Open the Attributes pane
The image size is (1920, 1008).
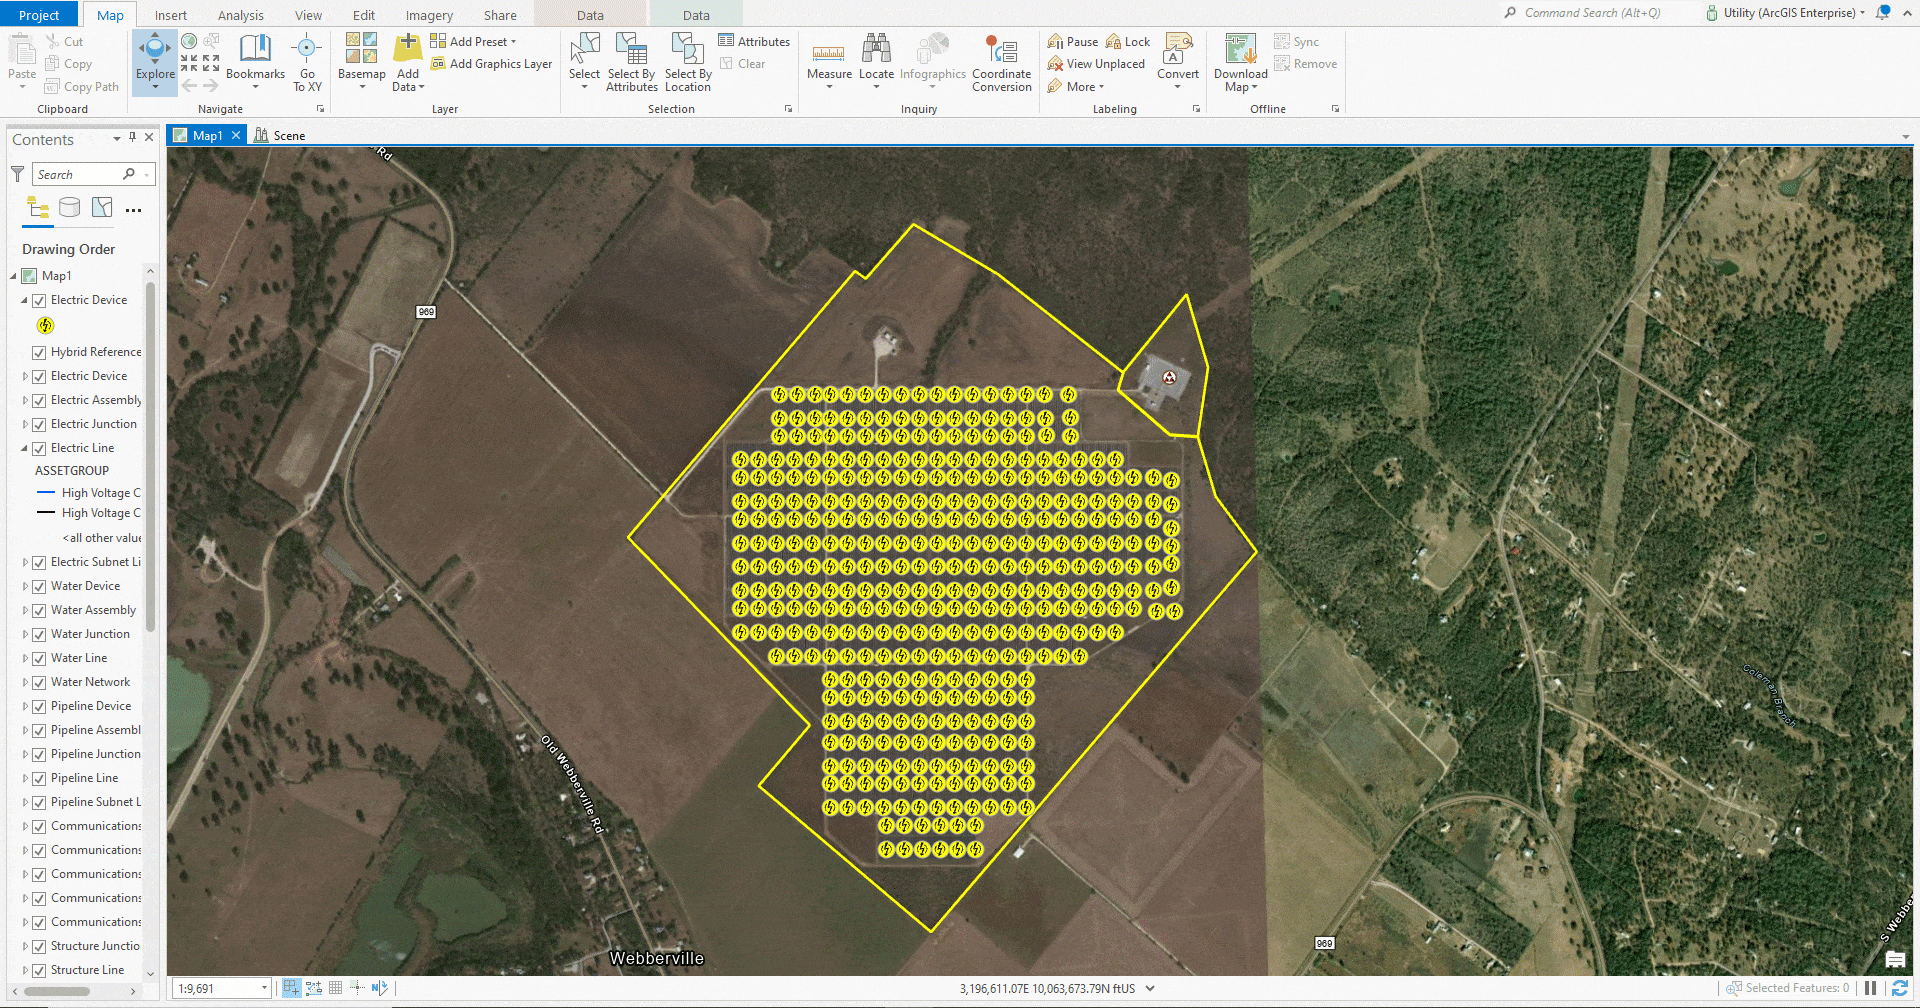tap(754, 41)
